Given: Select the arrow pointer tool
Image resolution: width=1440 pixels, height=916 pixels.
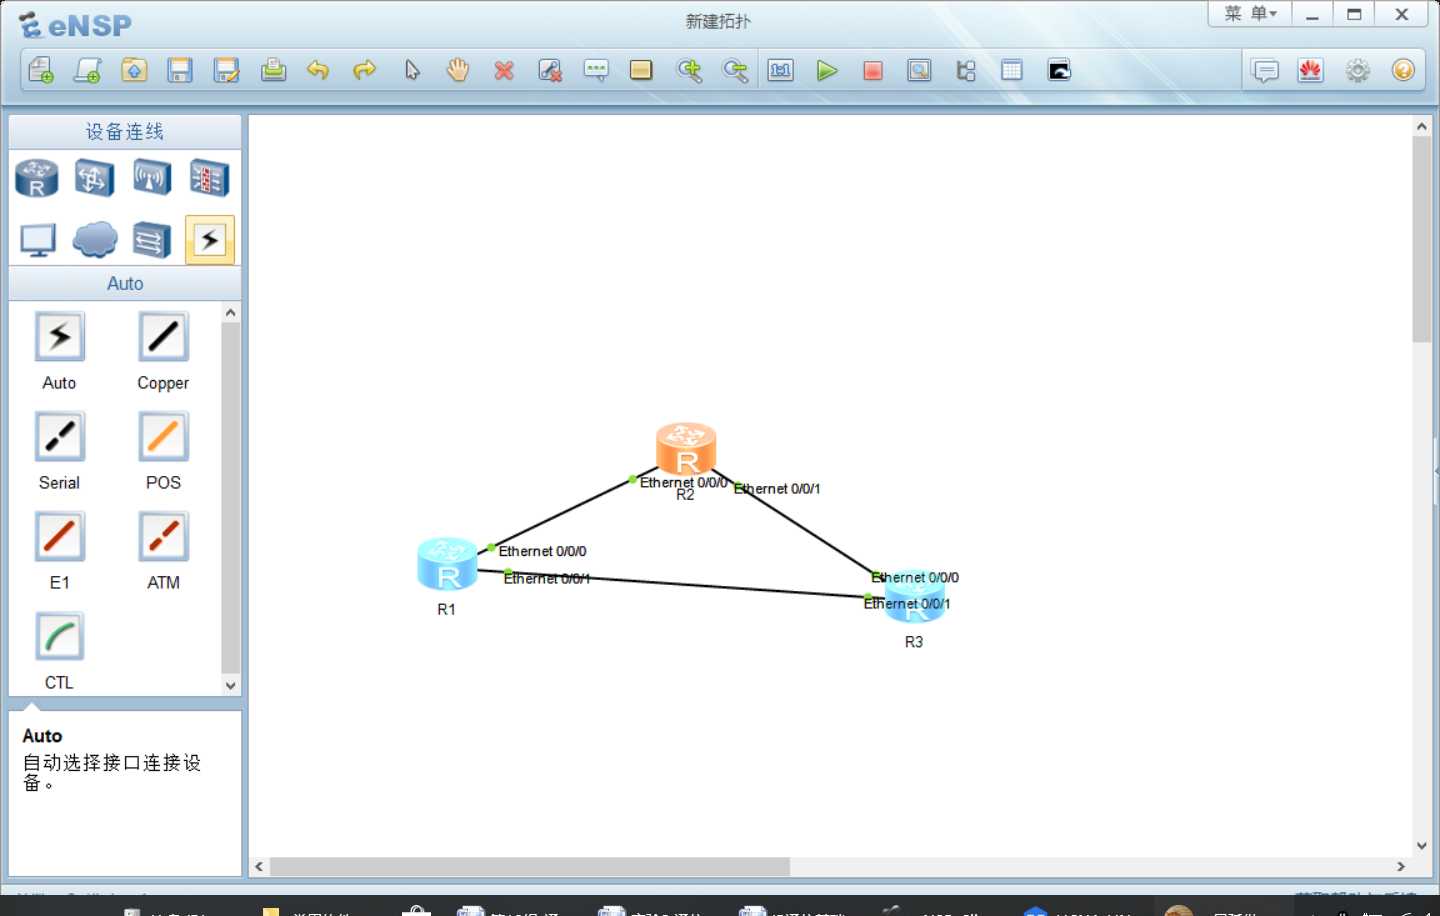Looking at the screenshot, I should pyautogui.click(x=412, y=70).
